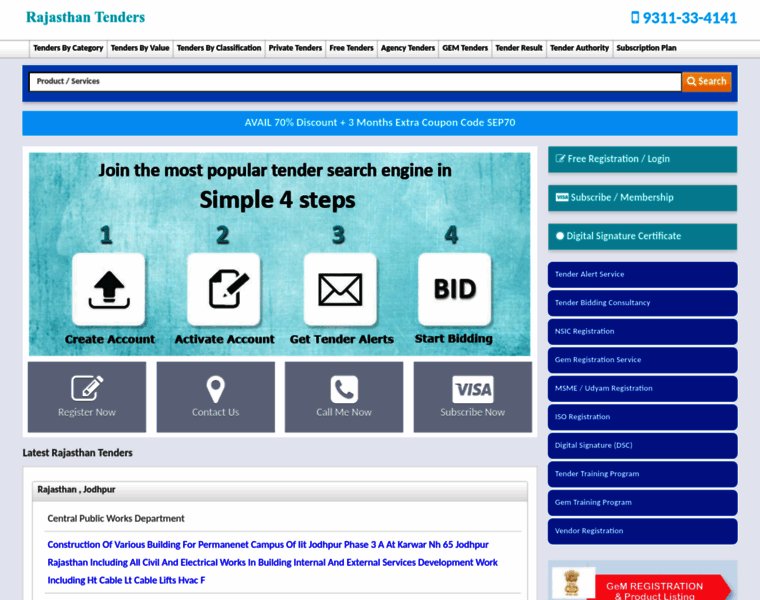Open Gem Training Program link
The image size is (760, 600).
[643, 503]
